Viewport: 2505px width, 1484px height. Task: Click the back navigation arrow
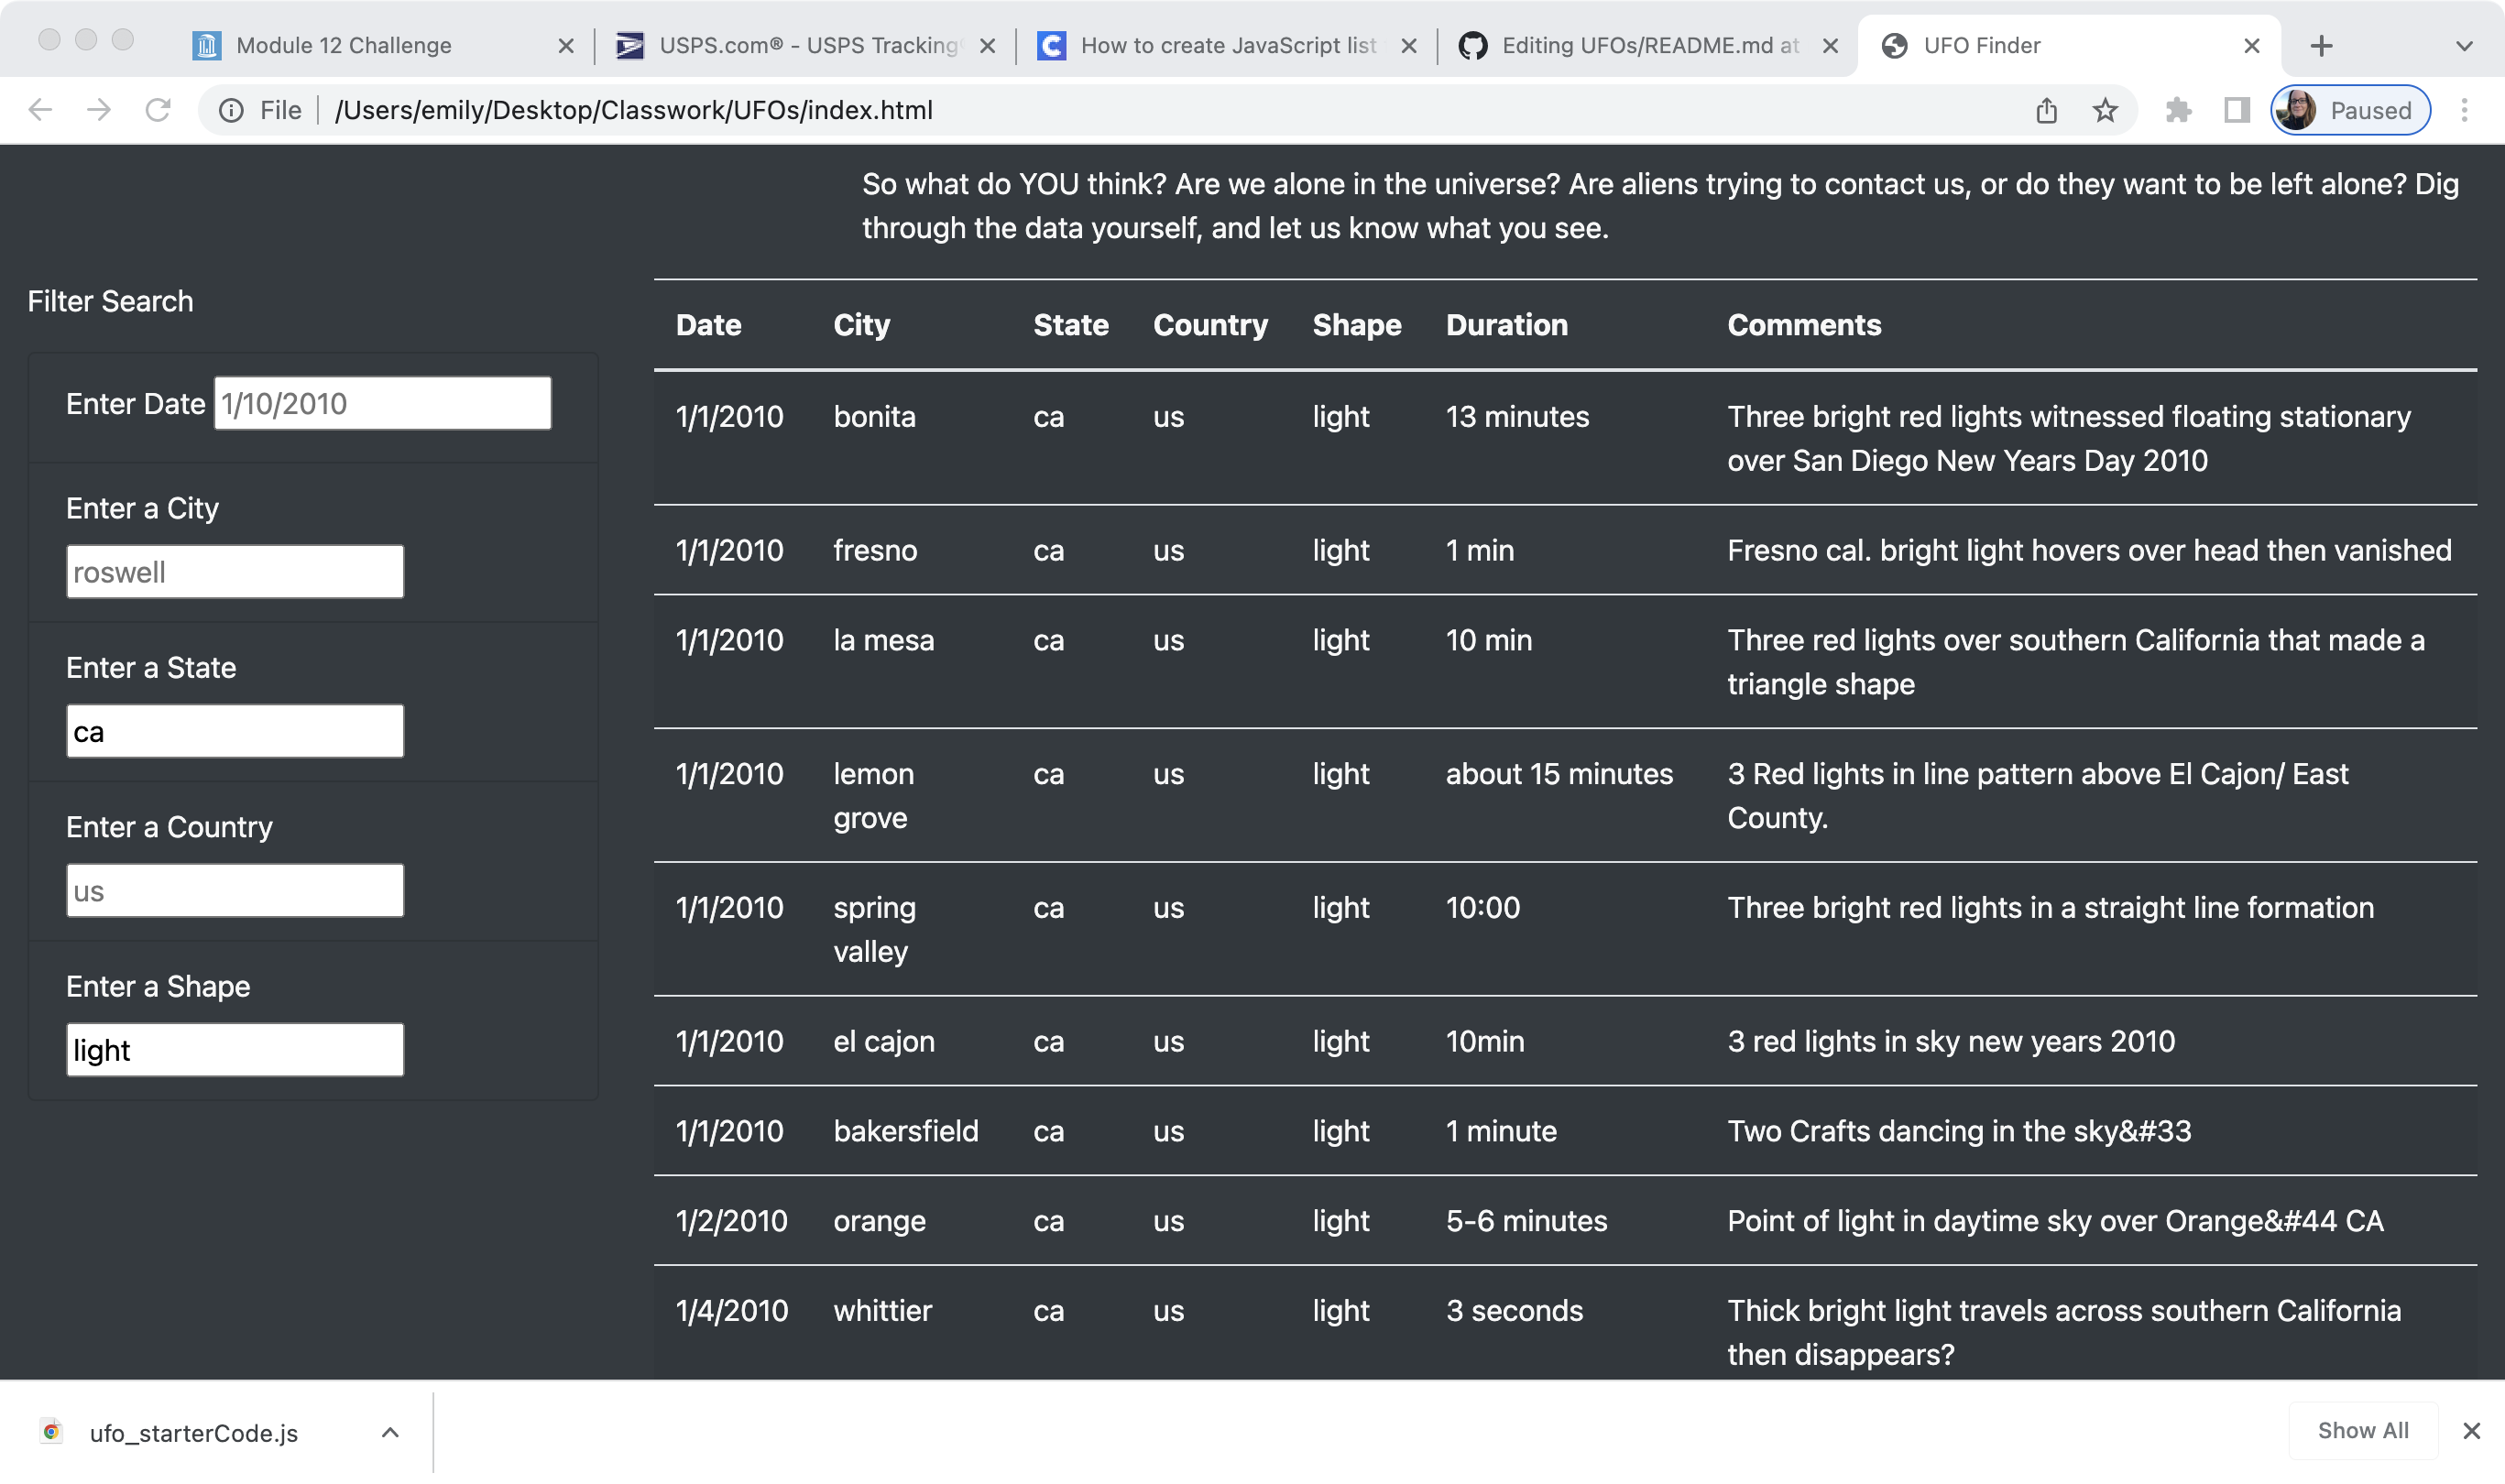[40, 110]
